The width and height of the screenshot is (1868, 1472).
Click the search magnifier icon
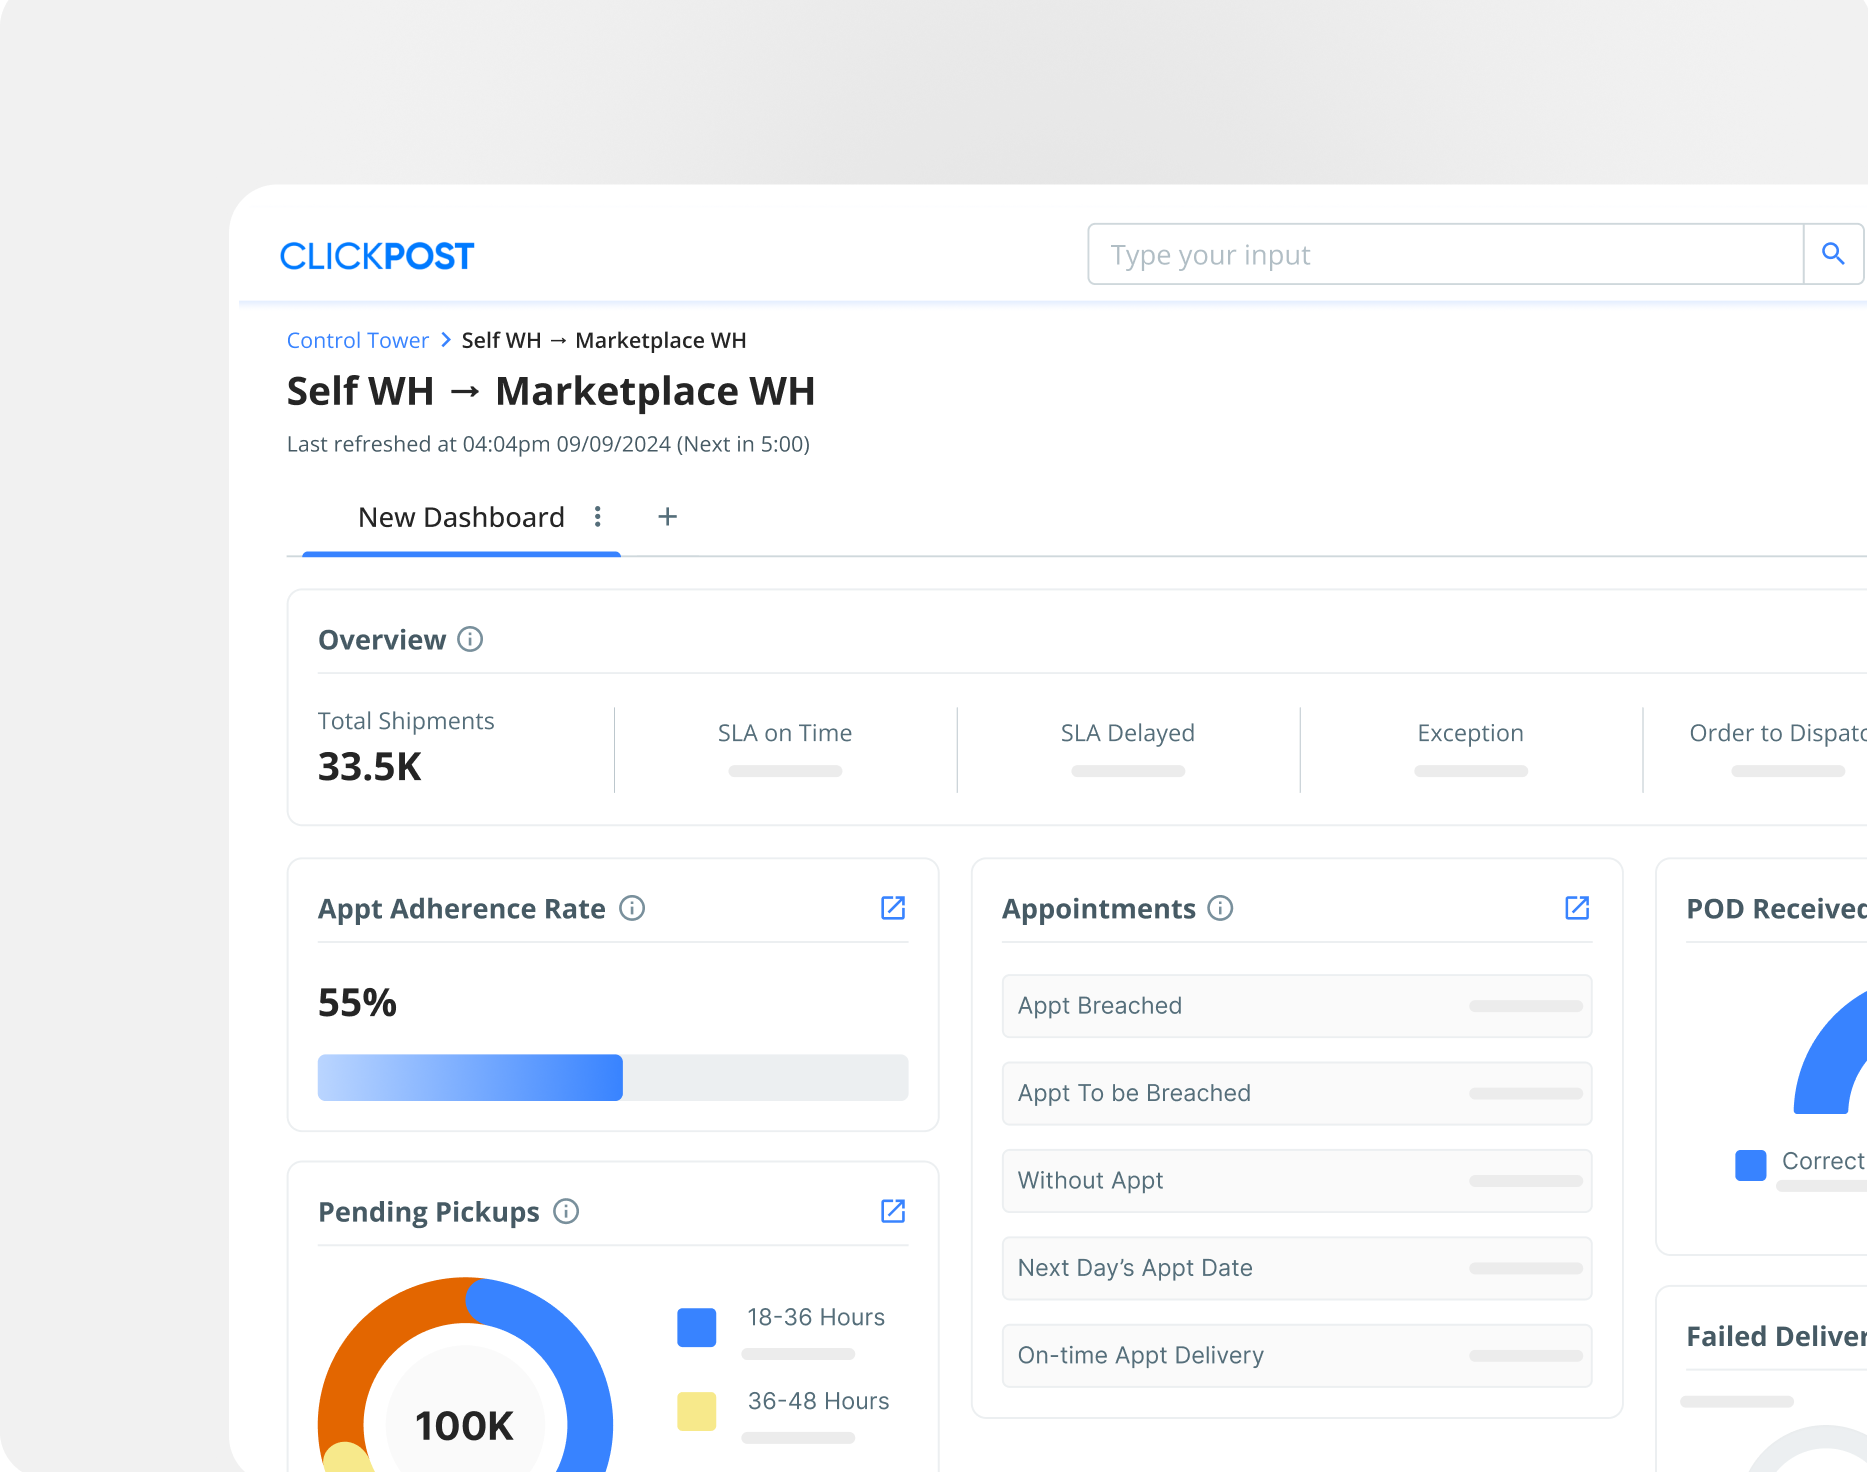coord(1832,254)
